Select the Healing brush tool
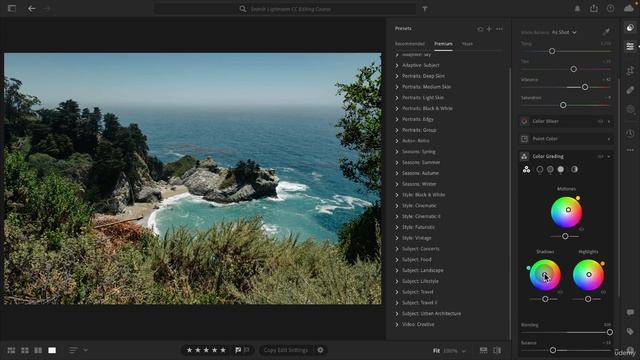 click(x=630, y=90)
